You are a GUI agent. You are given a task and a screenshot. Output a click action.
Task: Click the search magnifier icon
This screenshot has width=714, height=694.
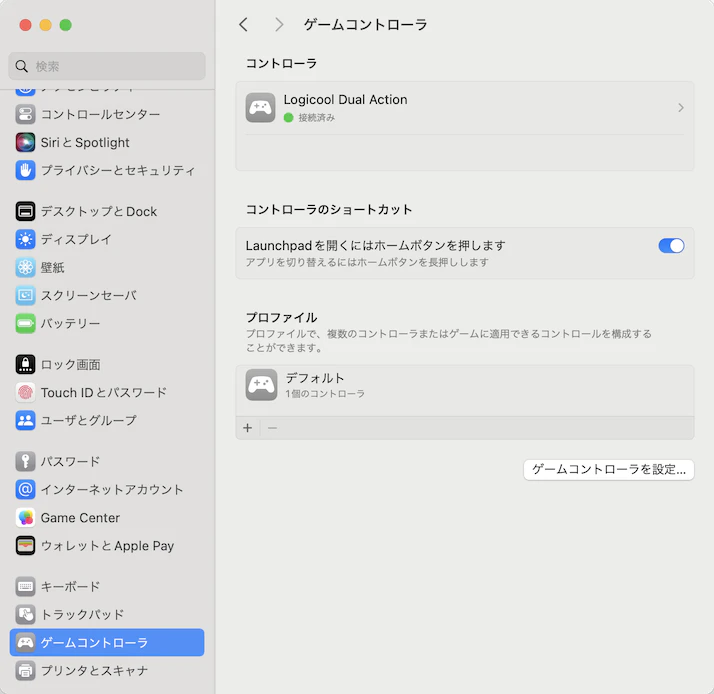[x=21, y=66]
